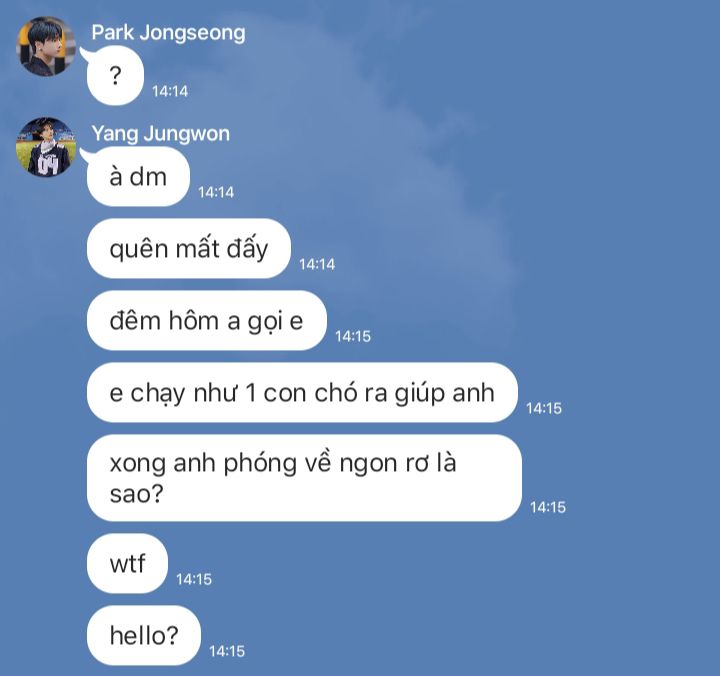The width and height of the screenshot is (720, 676).
Task: Tap the timestamp beside 'à dm'
Action: pyautogui.click(x=216, y=192)
